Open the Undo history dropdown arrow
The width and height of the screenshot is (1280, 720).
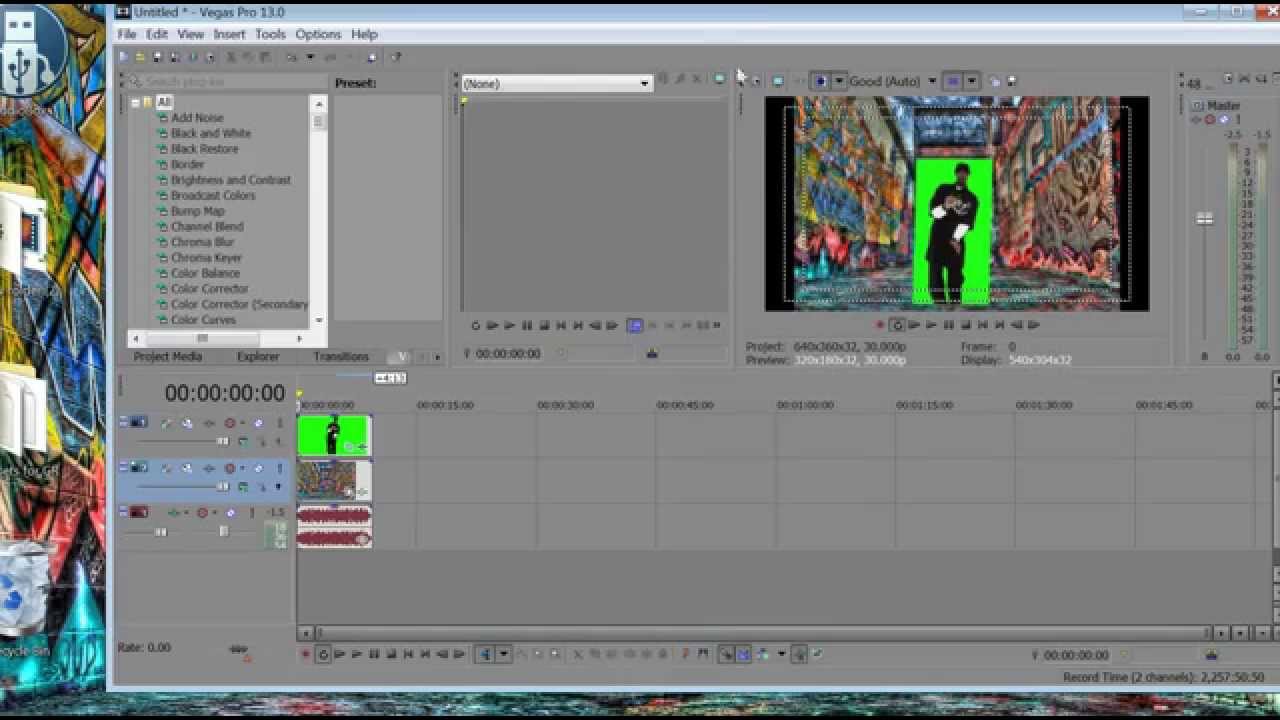tap(309, 57)
